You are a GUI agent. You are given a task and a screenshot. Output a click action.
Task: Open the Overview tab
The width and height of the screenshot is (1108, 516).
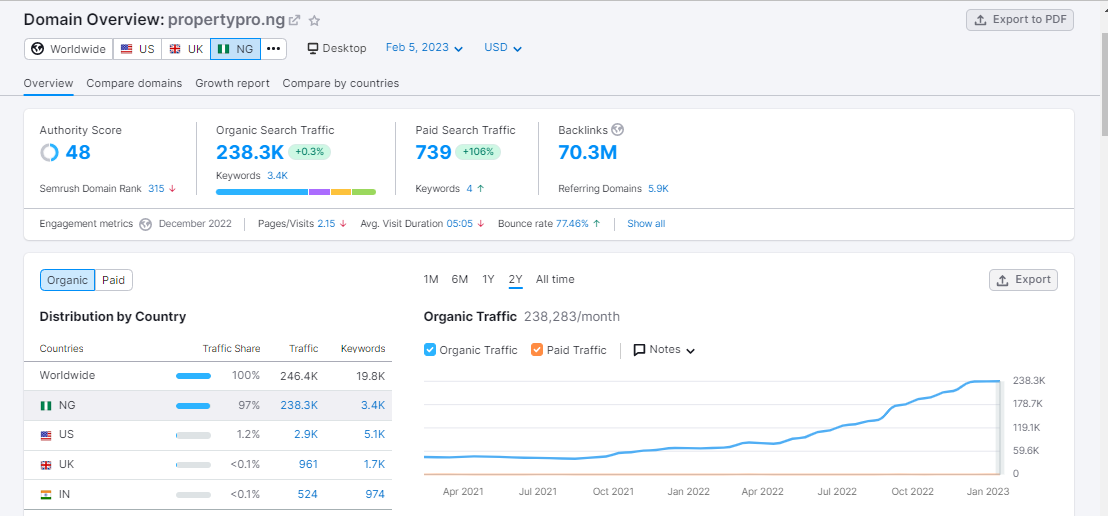coord(48,83)
